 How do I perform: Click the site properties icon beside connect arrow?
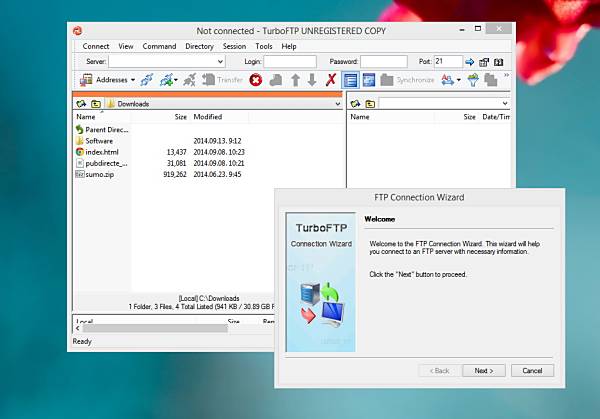coord(484,62)
